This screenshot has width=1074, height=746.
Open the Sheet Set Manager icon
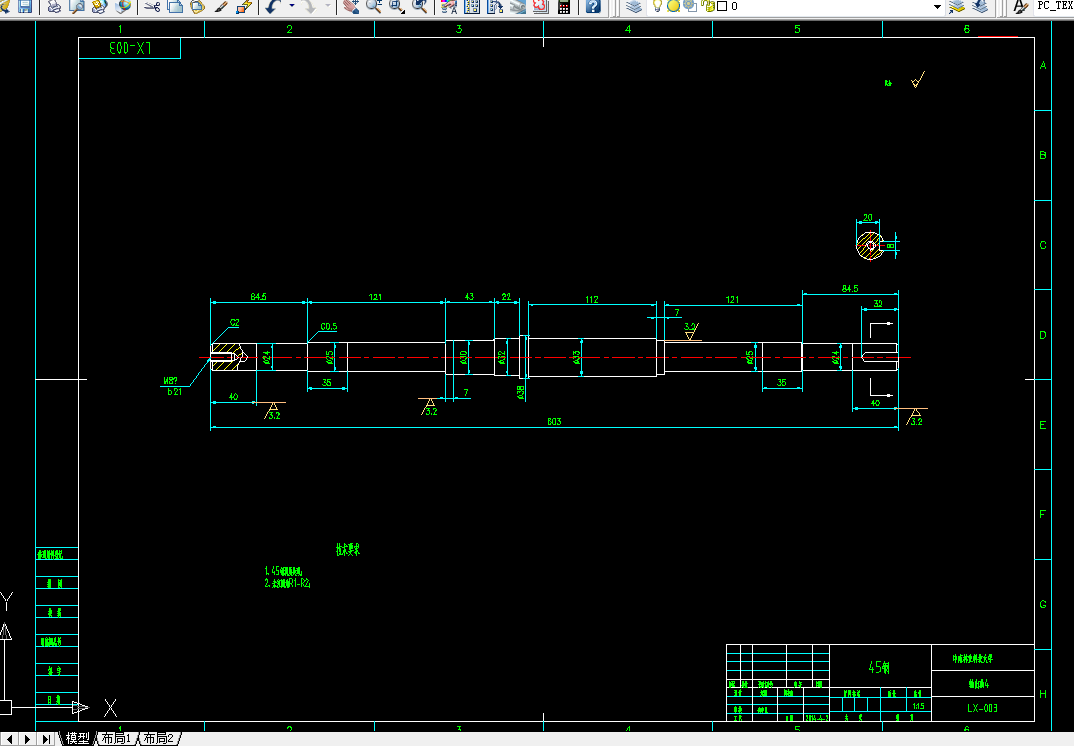click(x=518, y=6)
